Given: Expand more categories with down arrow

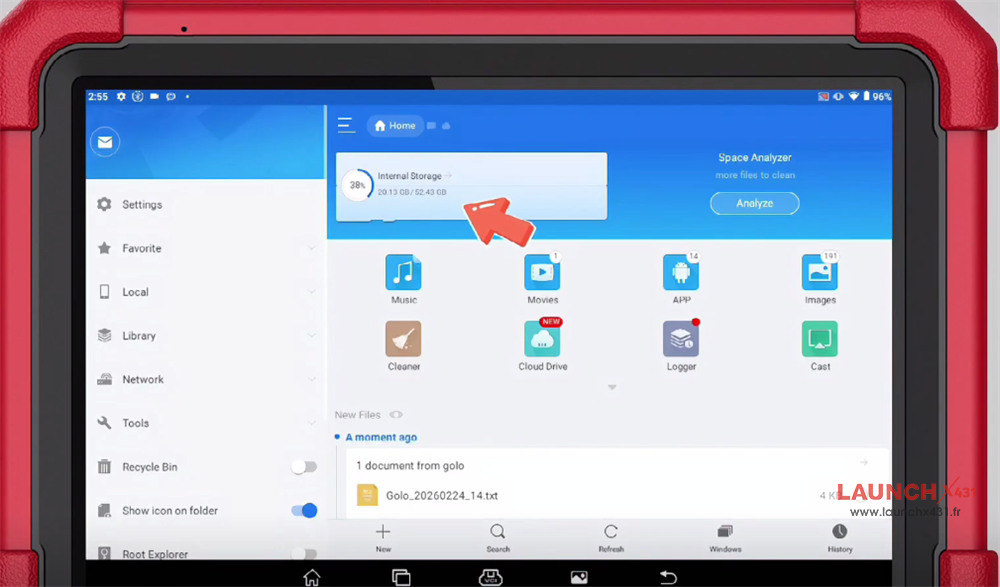Looking at the screenshot, I should [612, 387].
